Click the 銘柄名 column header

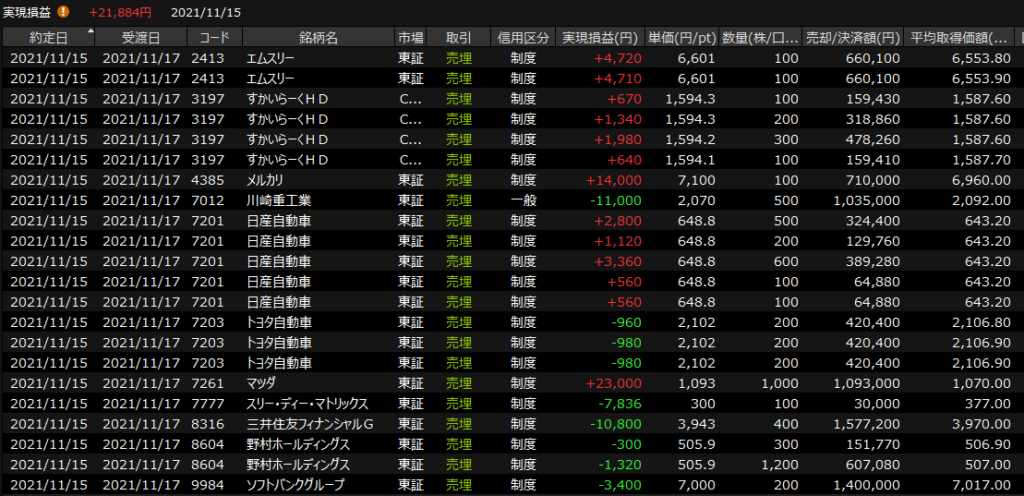[316, 38]
